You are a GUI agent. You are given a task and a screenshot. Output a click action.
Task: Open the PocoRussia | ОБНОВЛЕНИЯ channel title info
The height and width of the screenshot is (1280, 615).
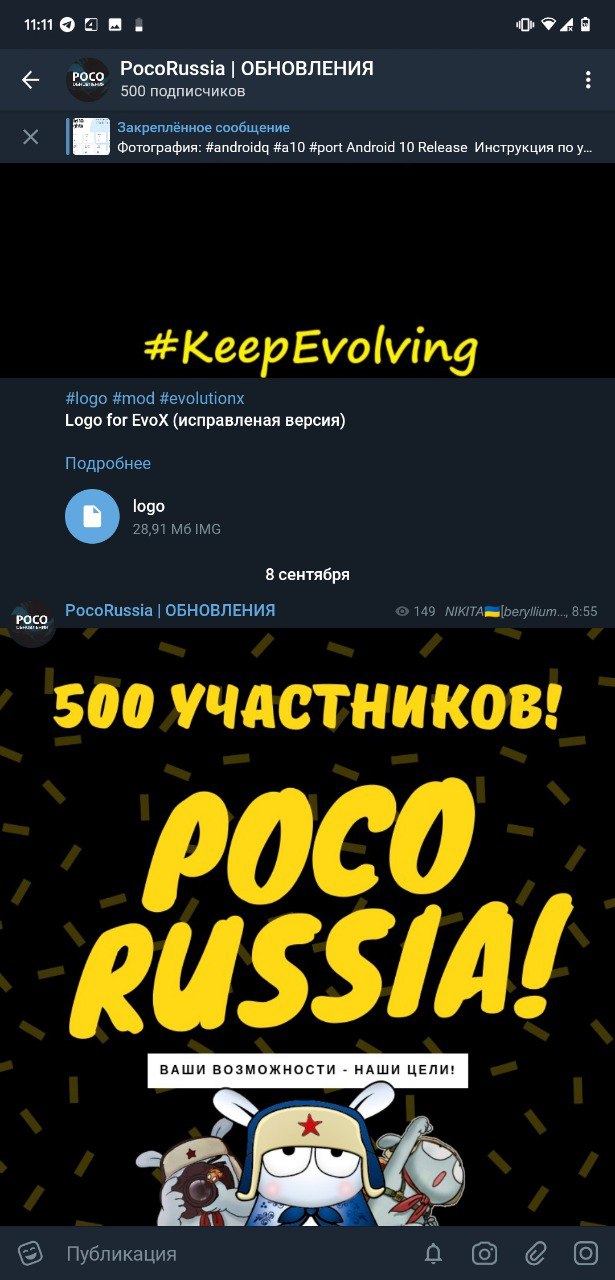(x=247, y=68)
